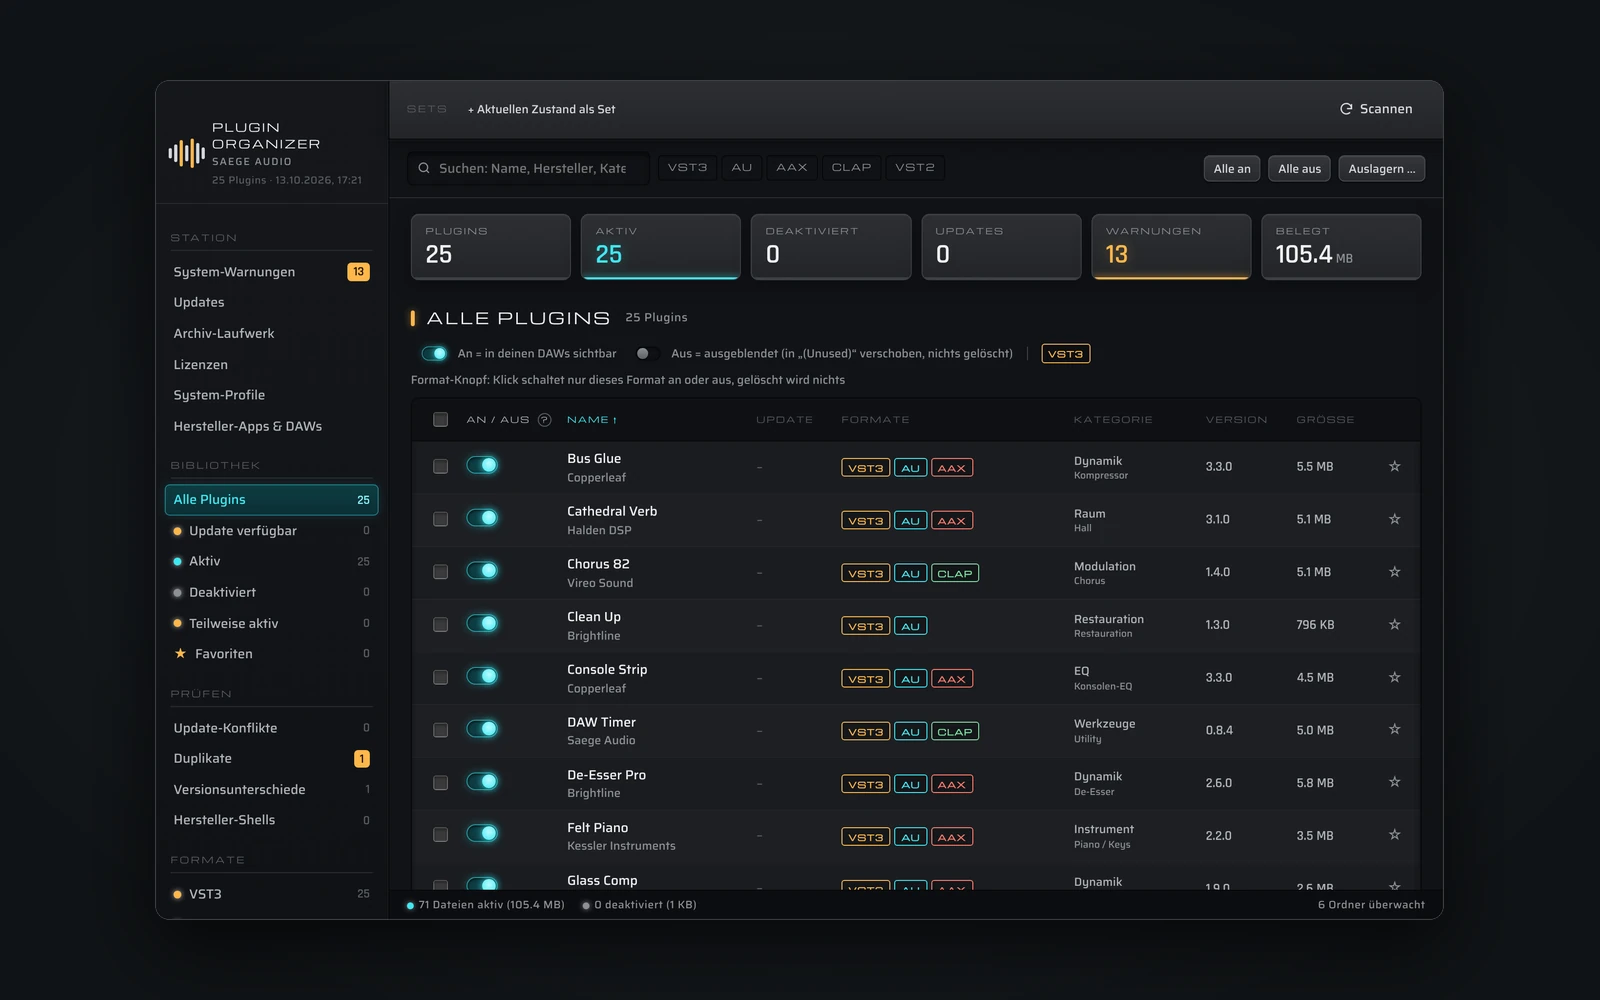The width and height of the screenshot is (1600, 1000).
Task: Star the Chorus 82 plugin
Action: [1394, 572]
